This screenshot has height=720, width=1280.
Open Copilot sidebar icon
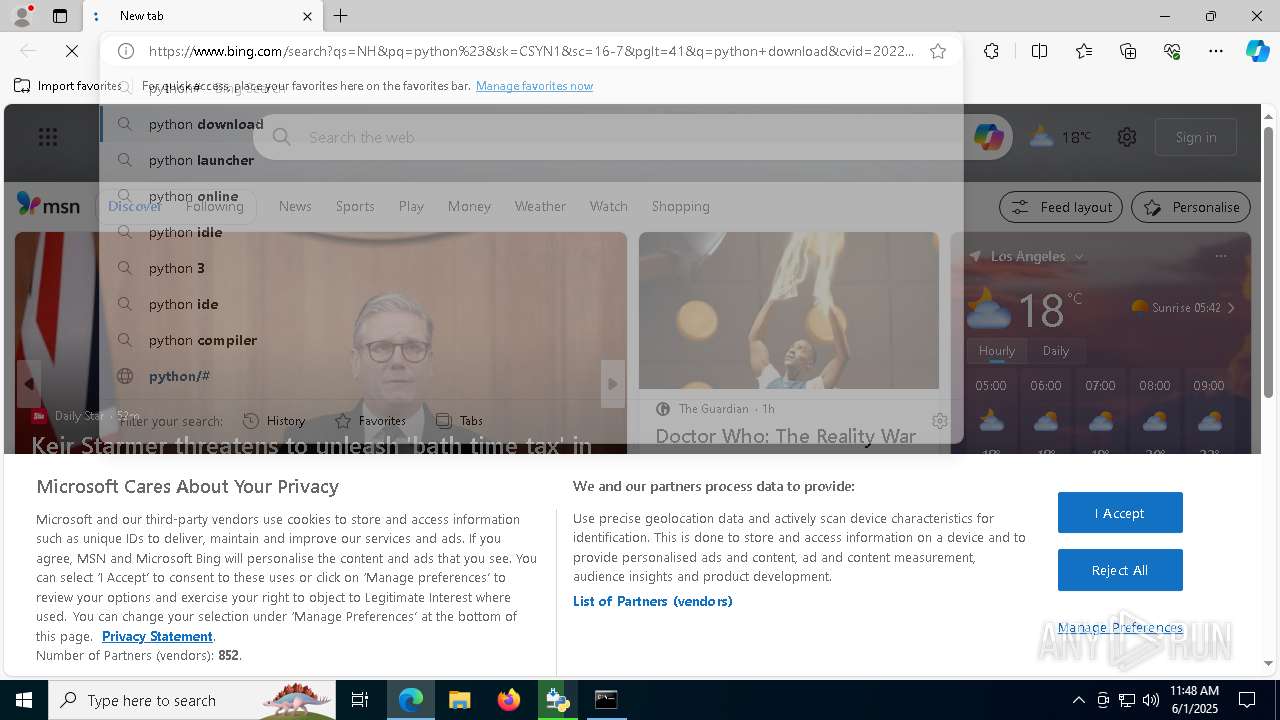(1257, 51)
